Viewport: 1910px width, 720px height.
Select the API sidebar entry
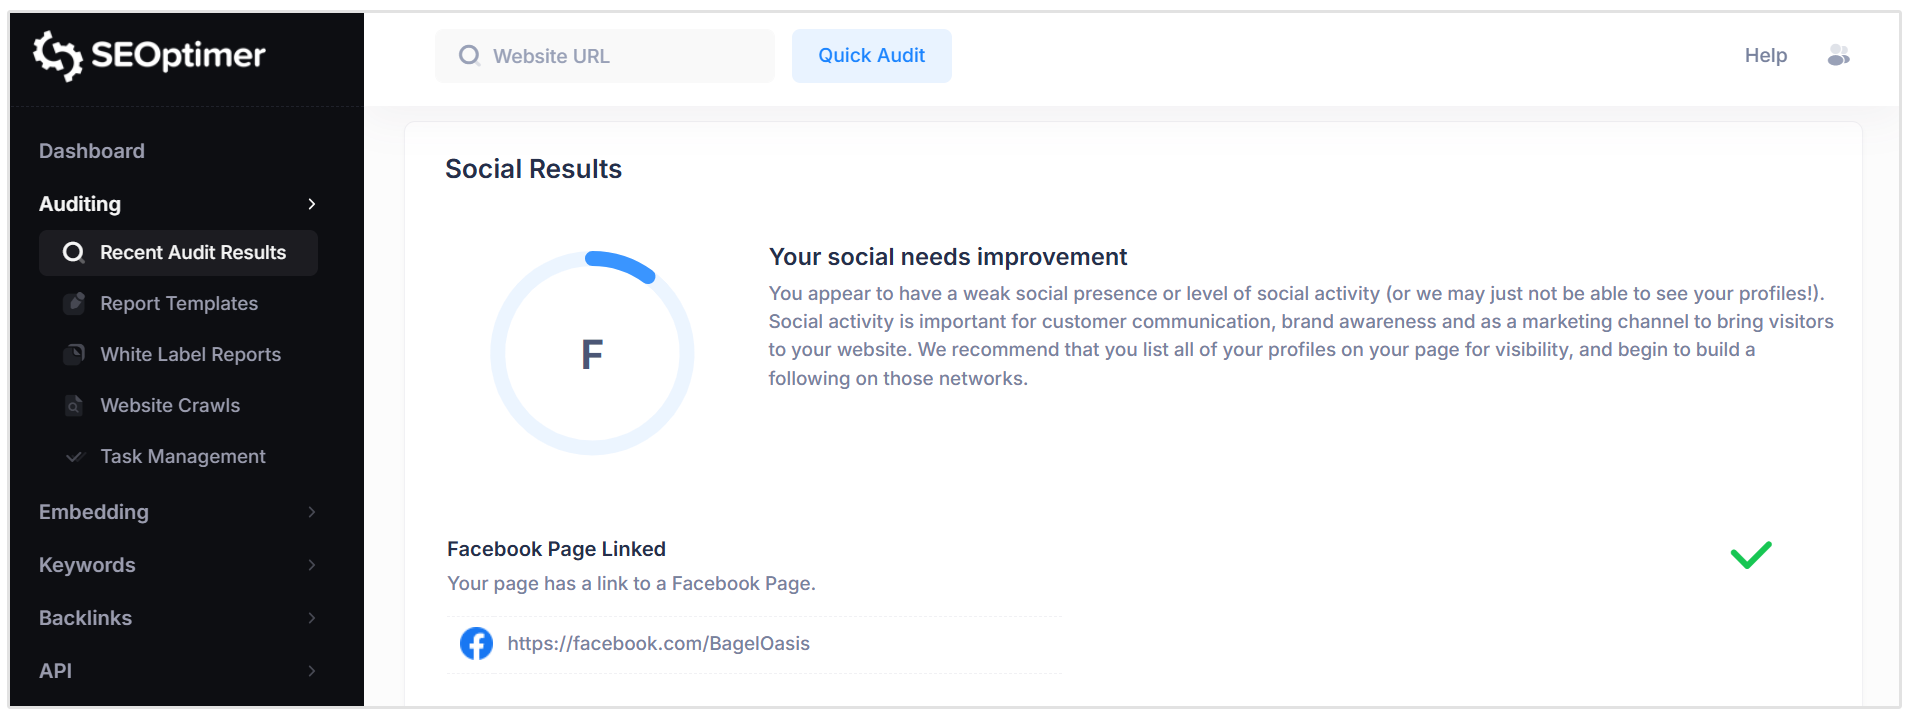56,671
